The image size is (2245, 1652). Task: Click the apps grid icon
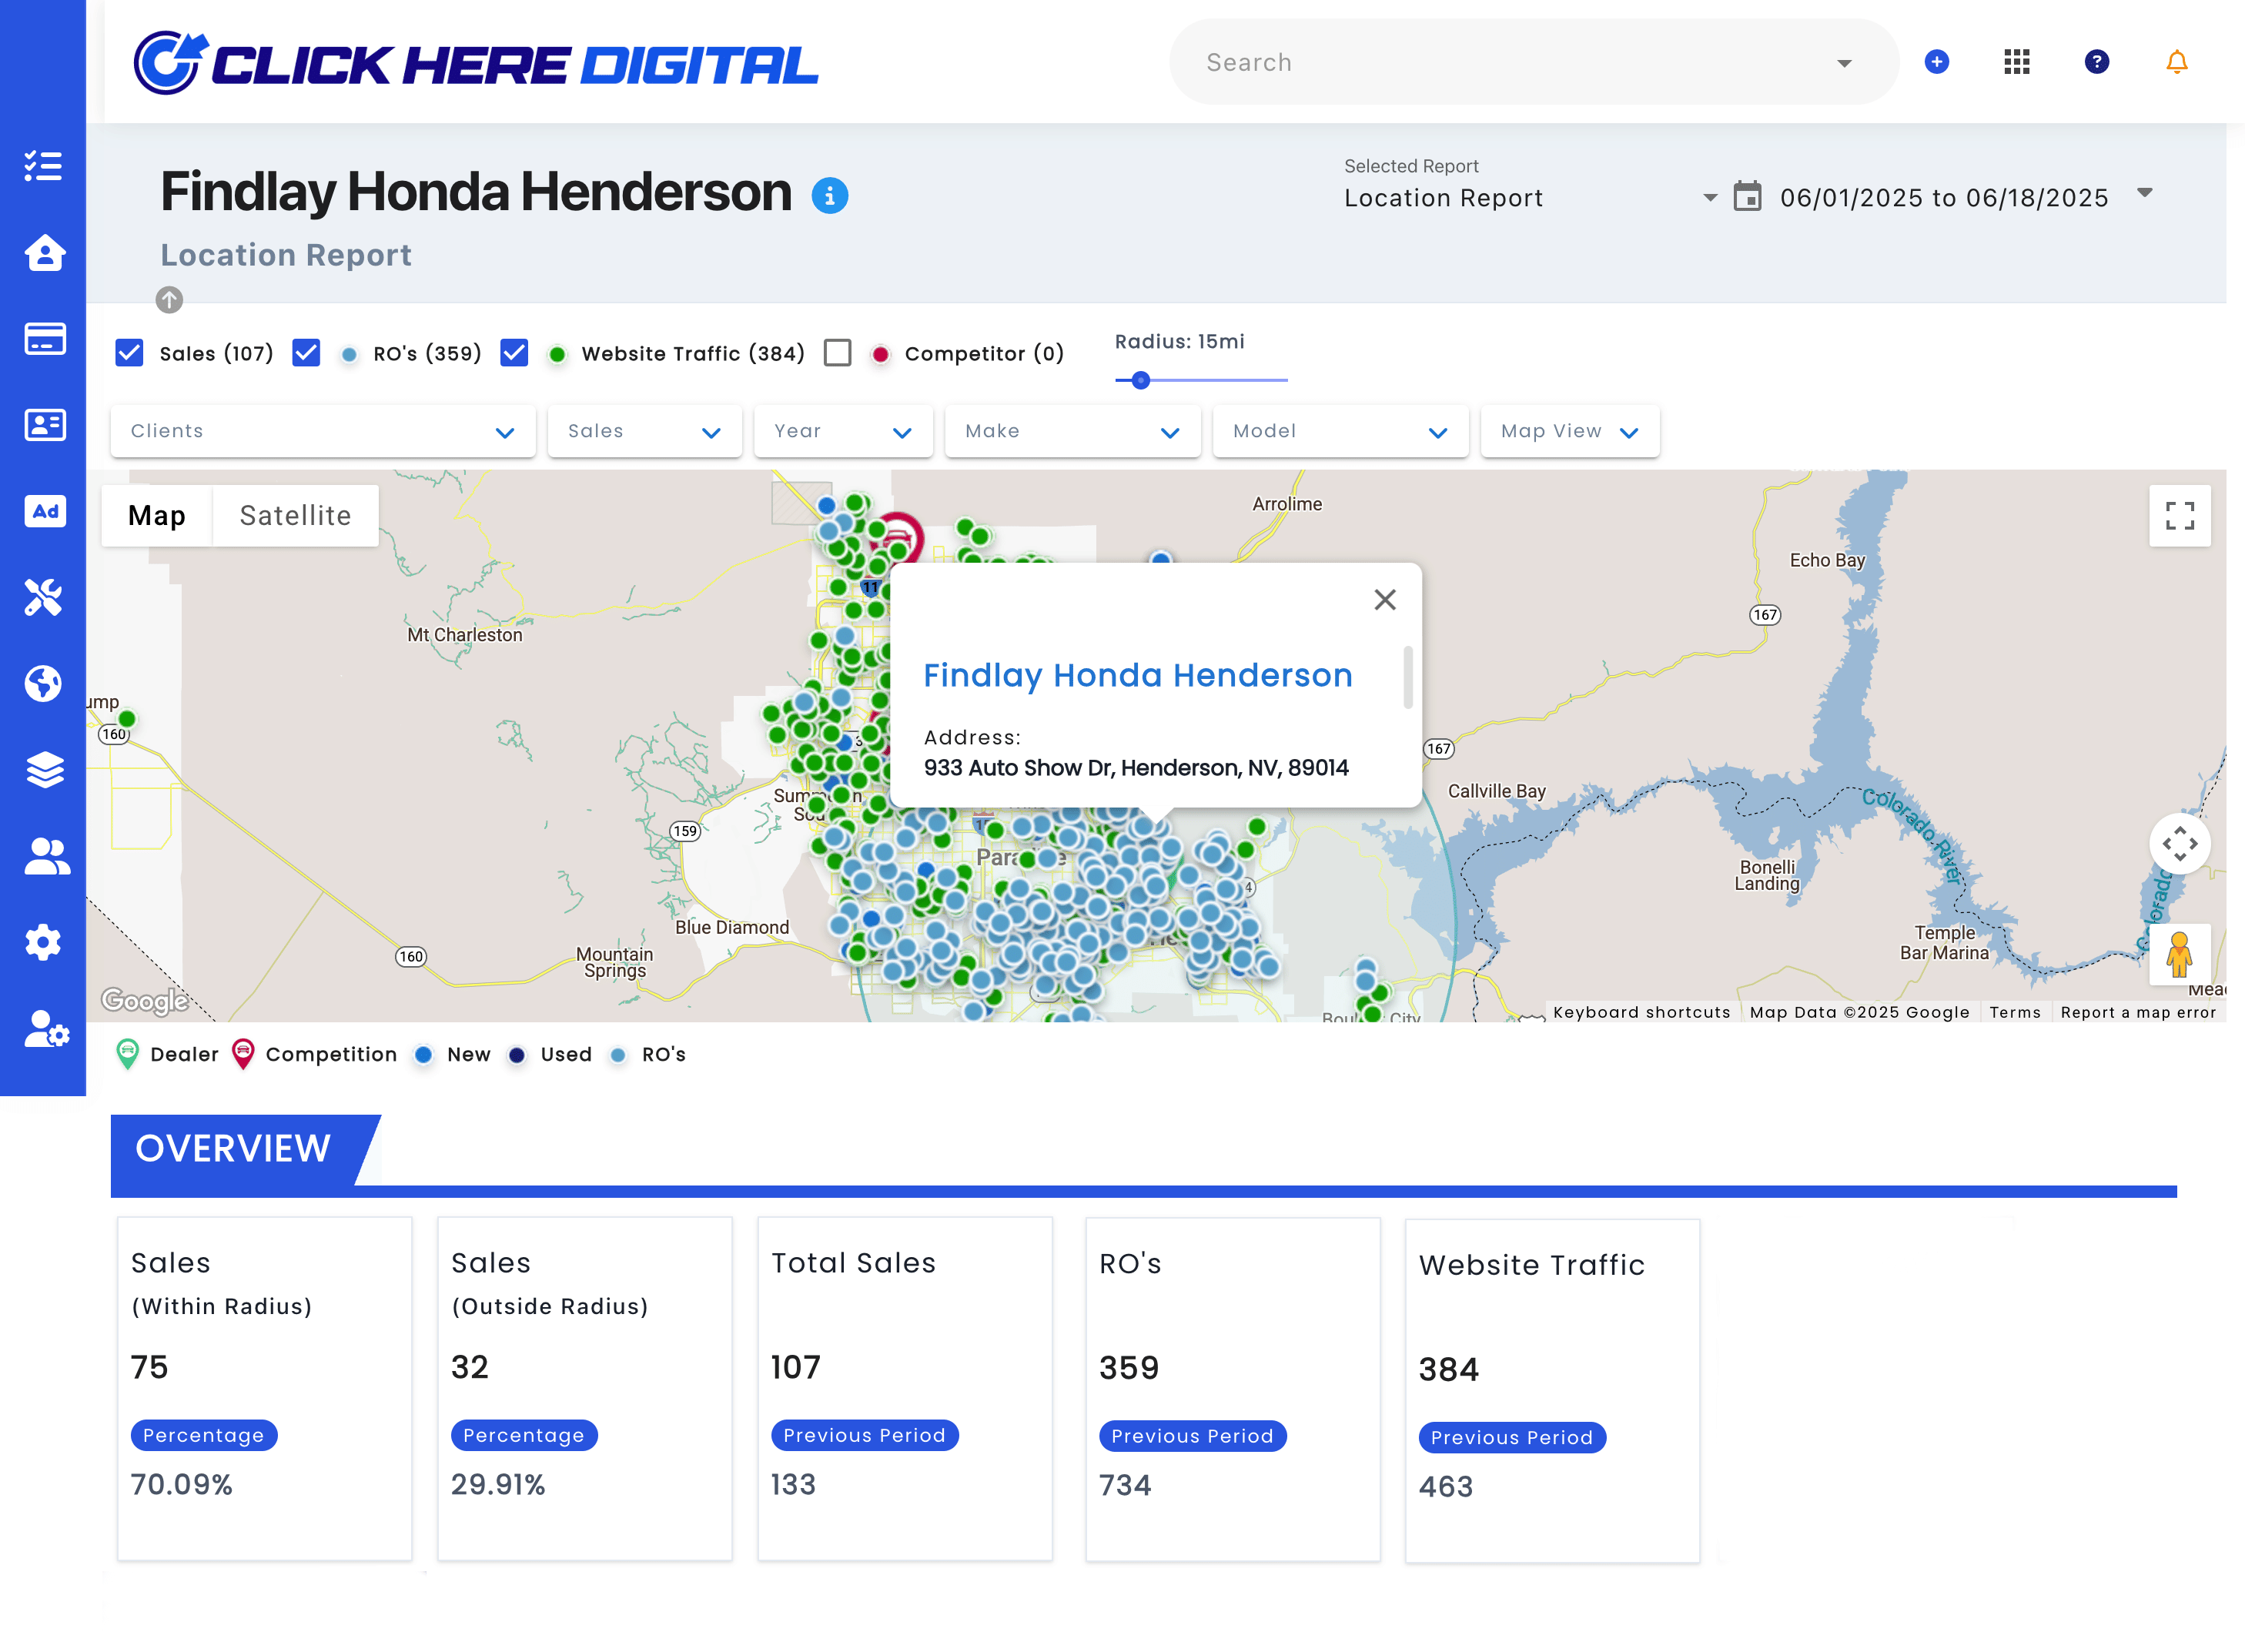2016,62
